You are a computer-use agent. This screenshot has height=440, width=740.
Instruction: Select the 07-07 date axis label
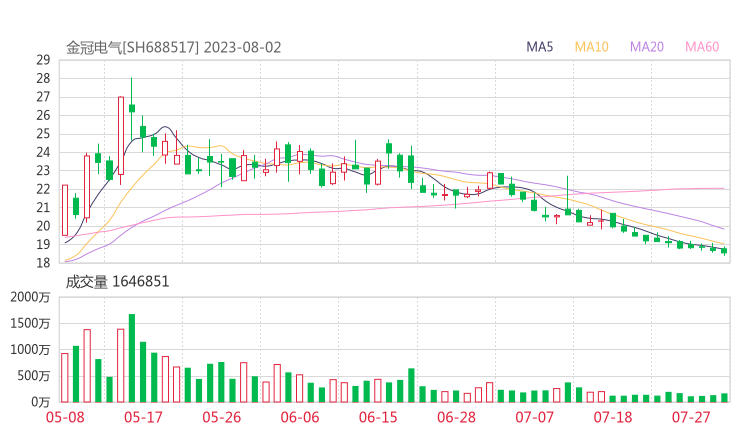point(534,417)
